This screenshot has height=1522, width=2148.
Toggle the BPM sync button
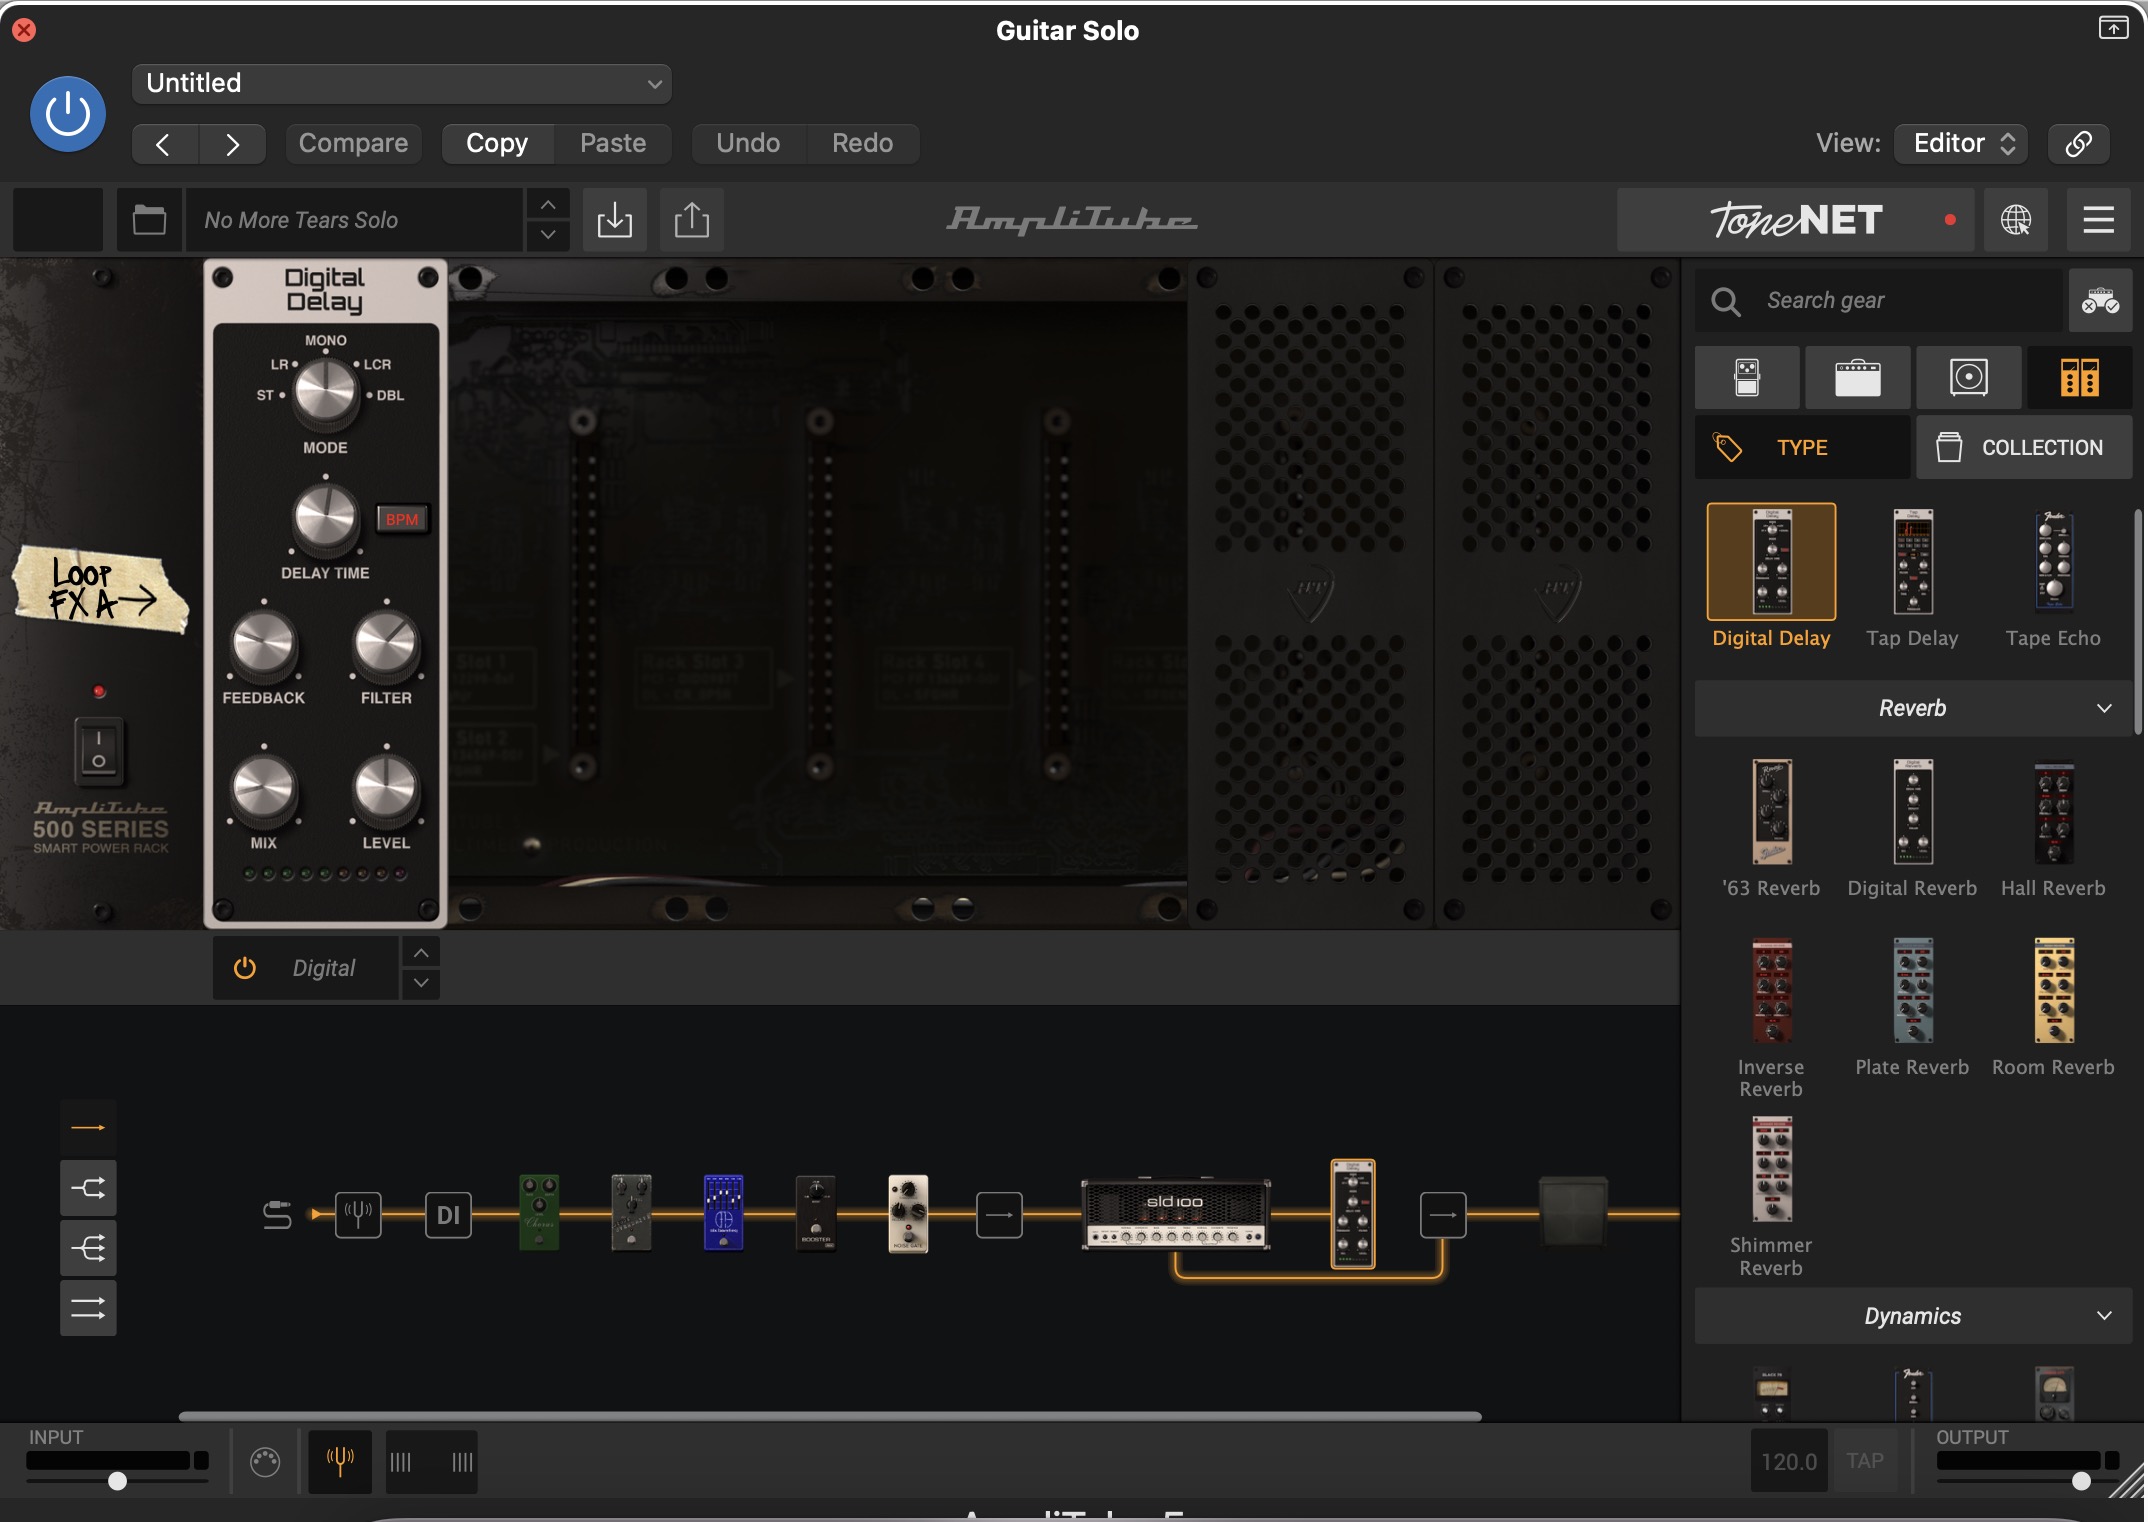click(402, 519)
